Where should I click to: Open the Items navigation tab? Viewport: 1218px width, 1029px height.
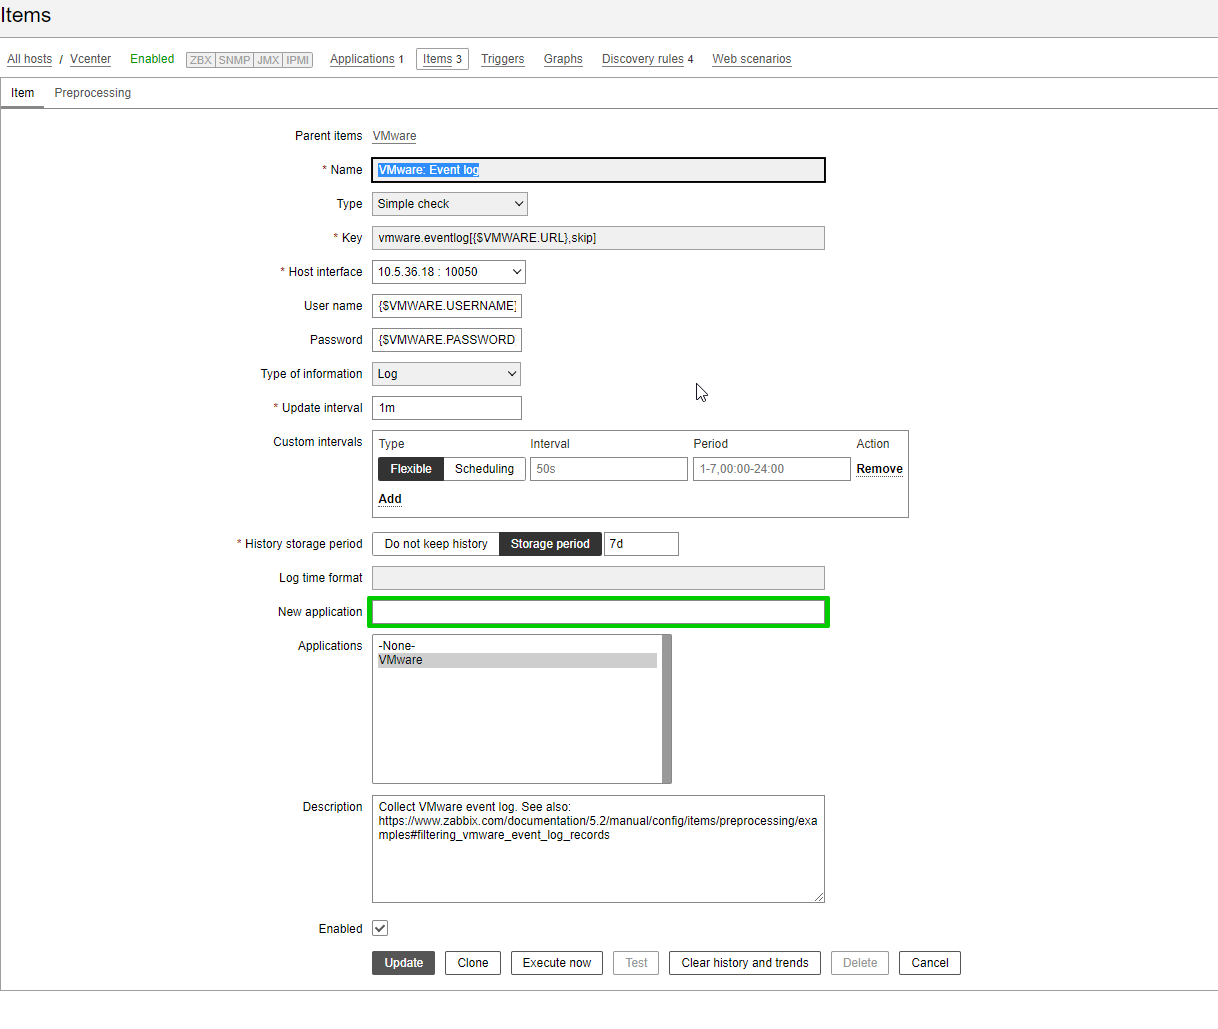coord(442,59)
